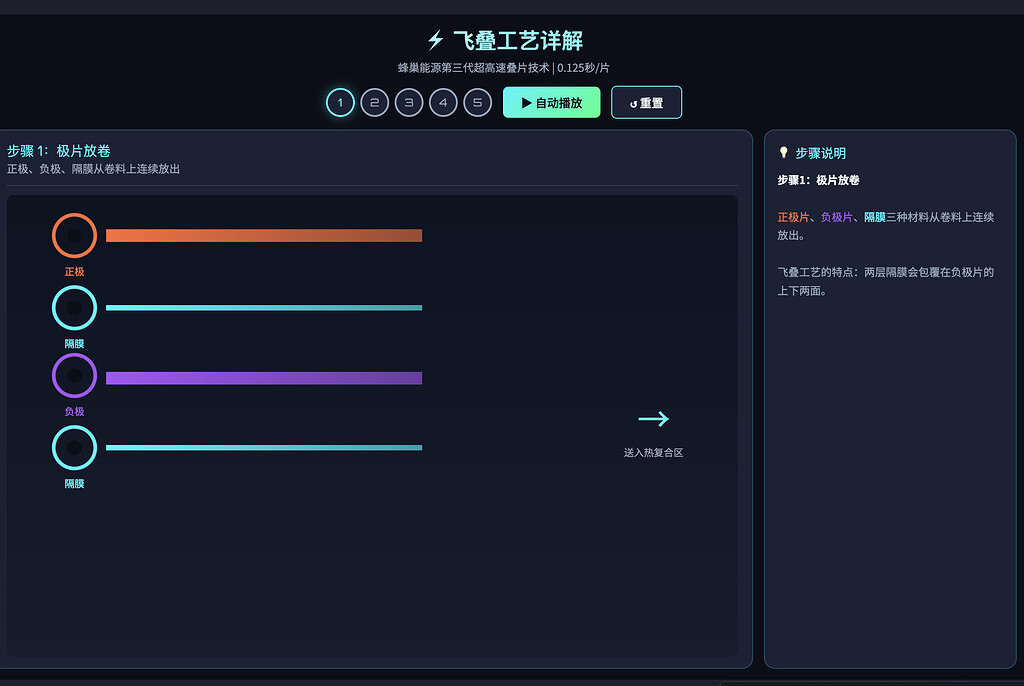
Task: Open step 4 circle
Action: coord(443,103)
